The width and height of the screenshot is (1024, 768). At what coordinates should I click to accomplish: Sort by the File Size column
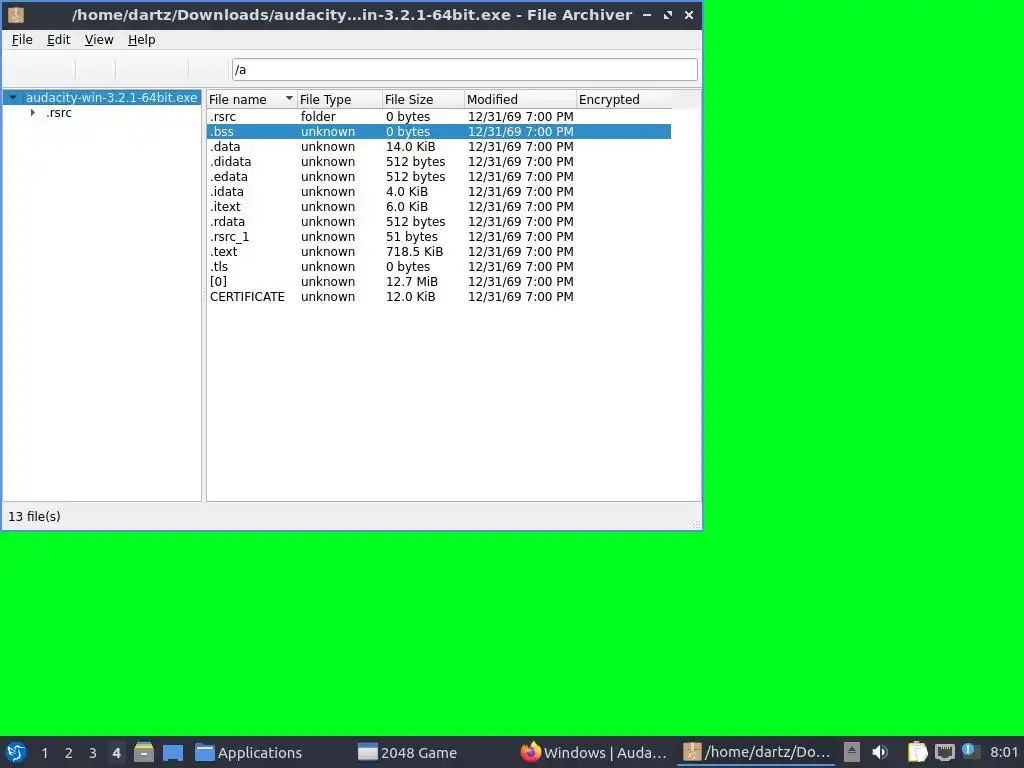pos(423,99)
